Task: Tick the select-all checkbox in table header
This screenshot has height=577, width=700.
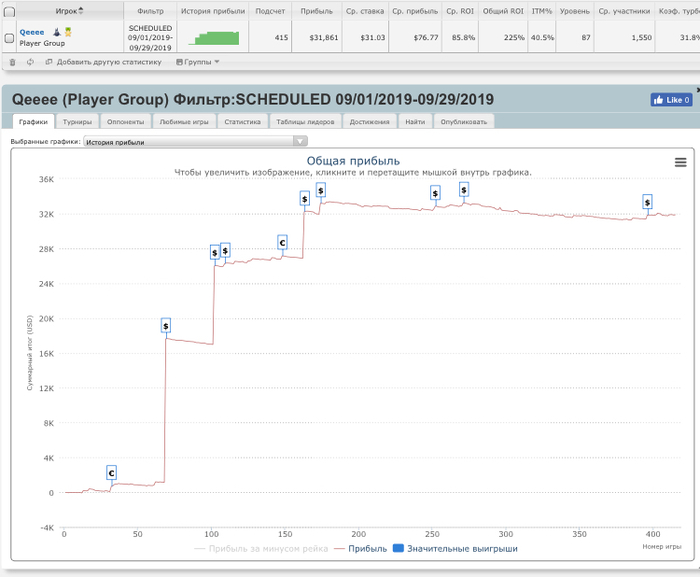Action: 9,12
